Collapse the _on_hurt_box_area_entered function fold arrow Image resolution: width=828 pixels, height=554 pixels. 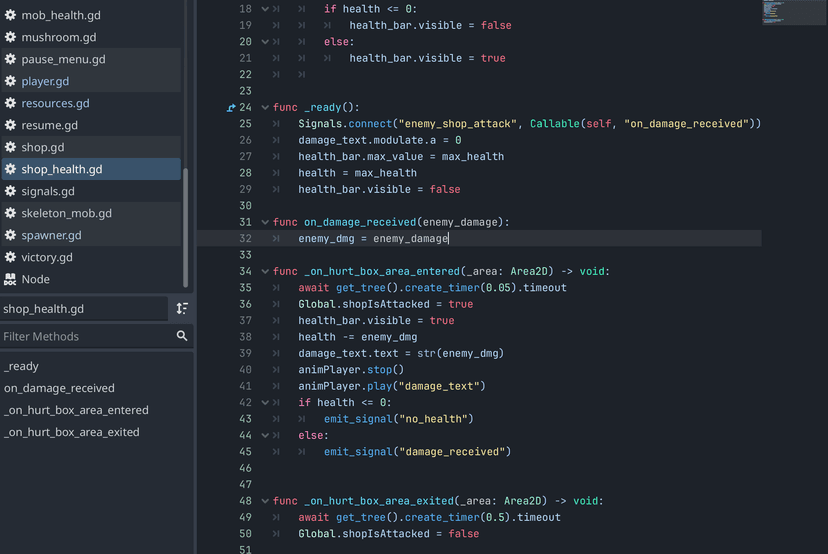point(265,271)
